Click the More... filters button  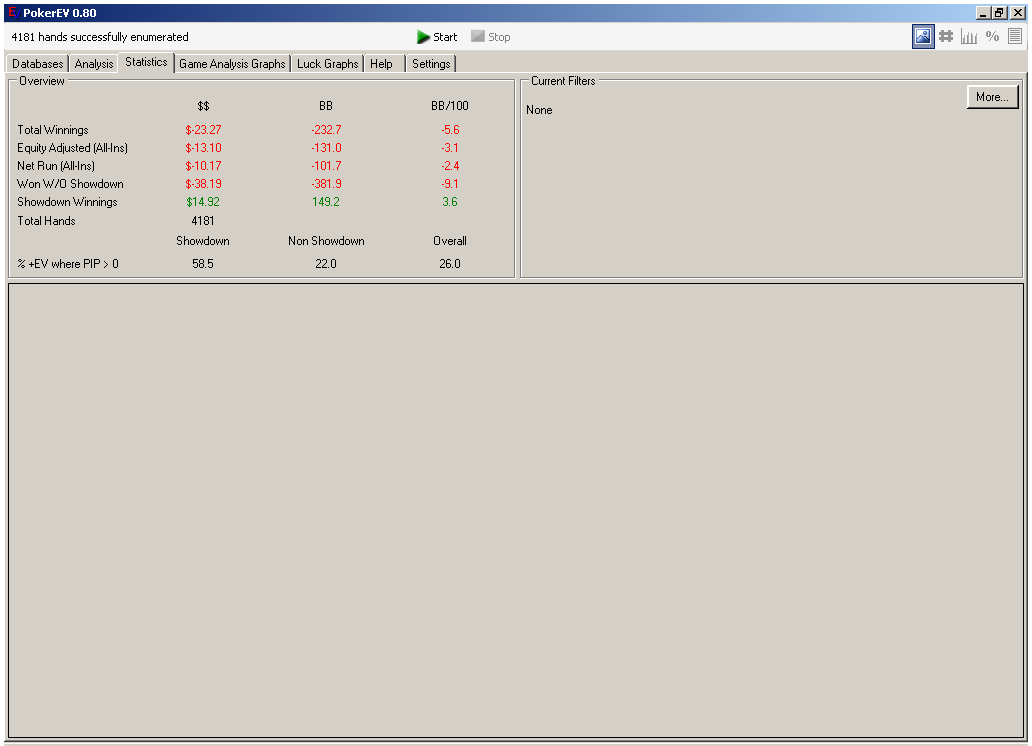tap(992, 97)
